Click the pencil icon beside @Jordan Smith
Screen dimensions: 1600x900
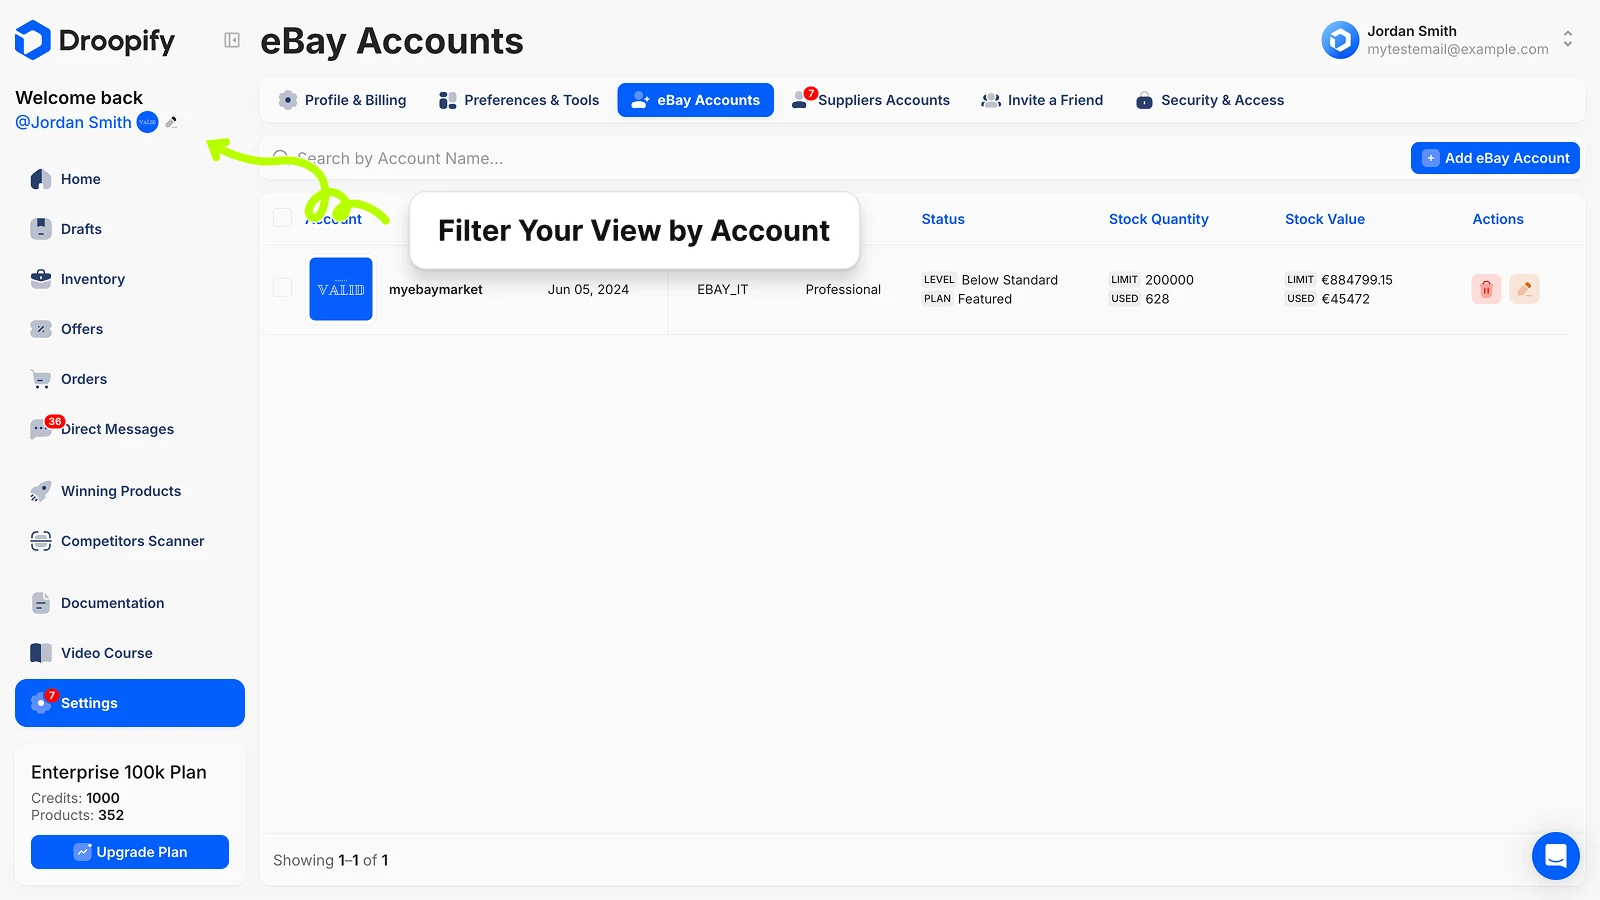click(x=172, y=122)
